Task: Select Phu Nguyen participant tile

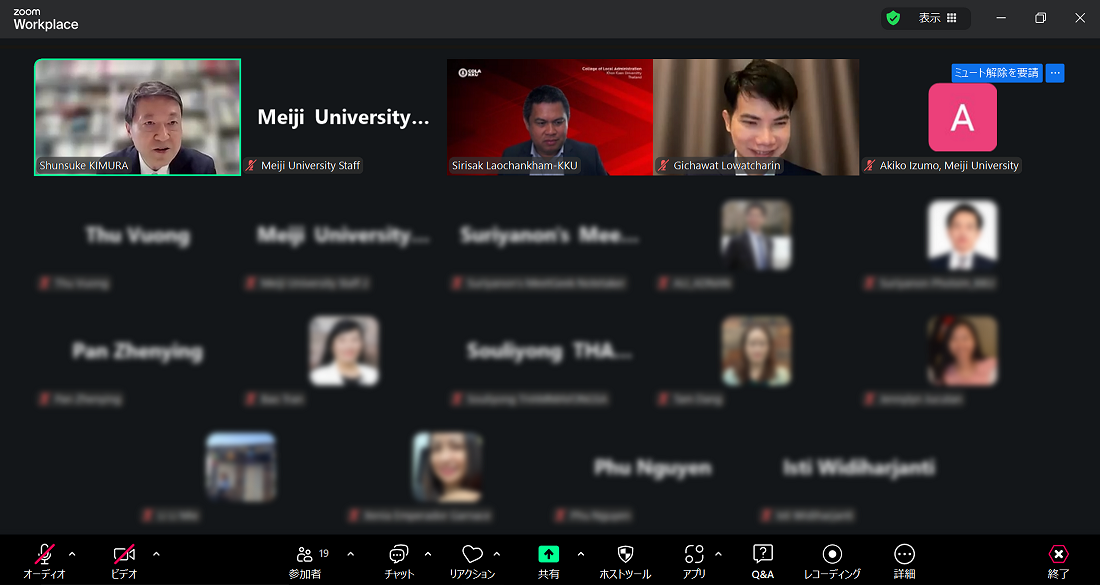Action: (x=653, y=468)
